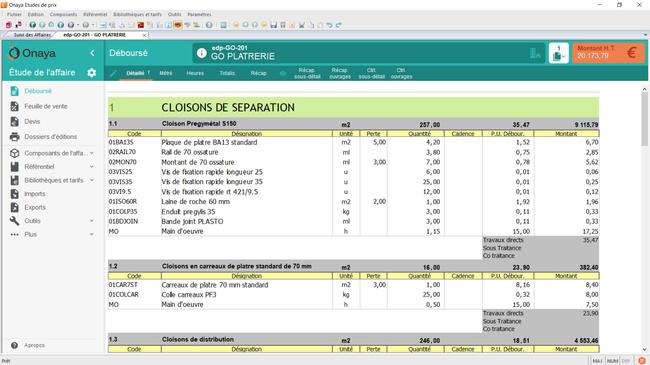This screenshot has width=650, height=365.
Task: Open the Paramètres menu
Action: [x=199, y=14]
